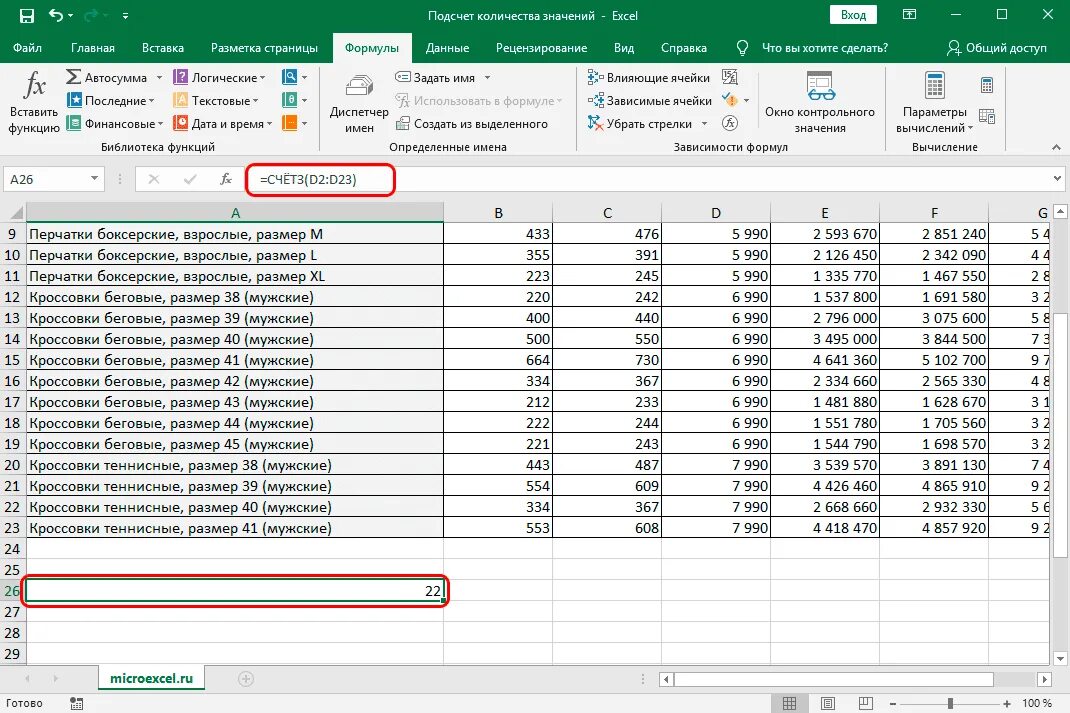Click the Вход sign-in button

(x=853, y=14)
